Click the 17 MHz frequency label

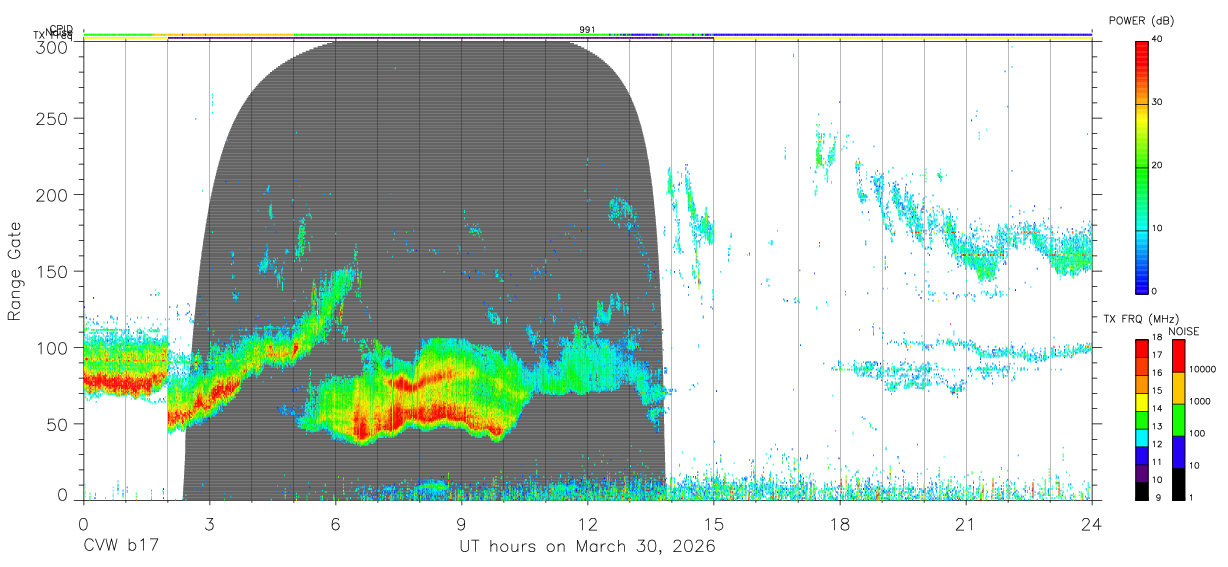point(1156,355)
